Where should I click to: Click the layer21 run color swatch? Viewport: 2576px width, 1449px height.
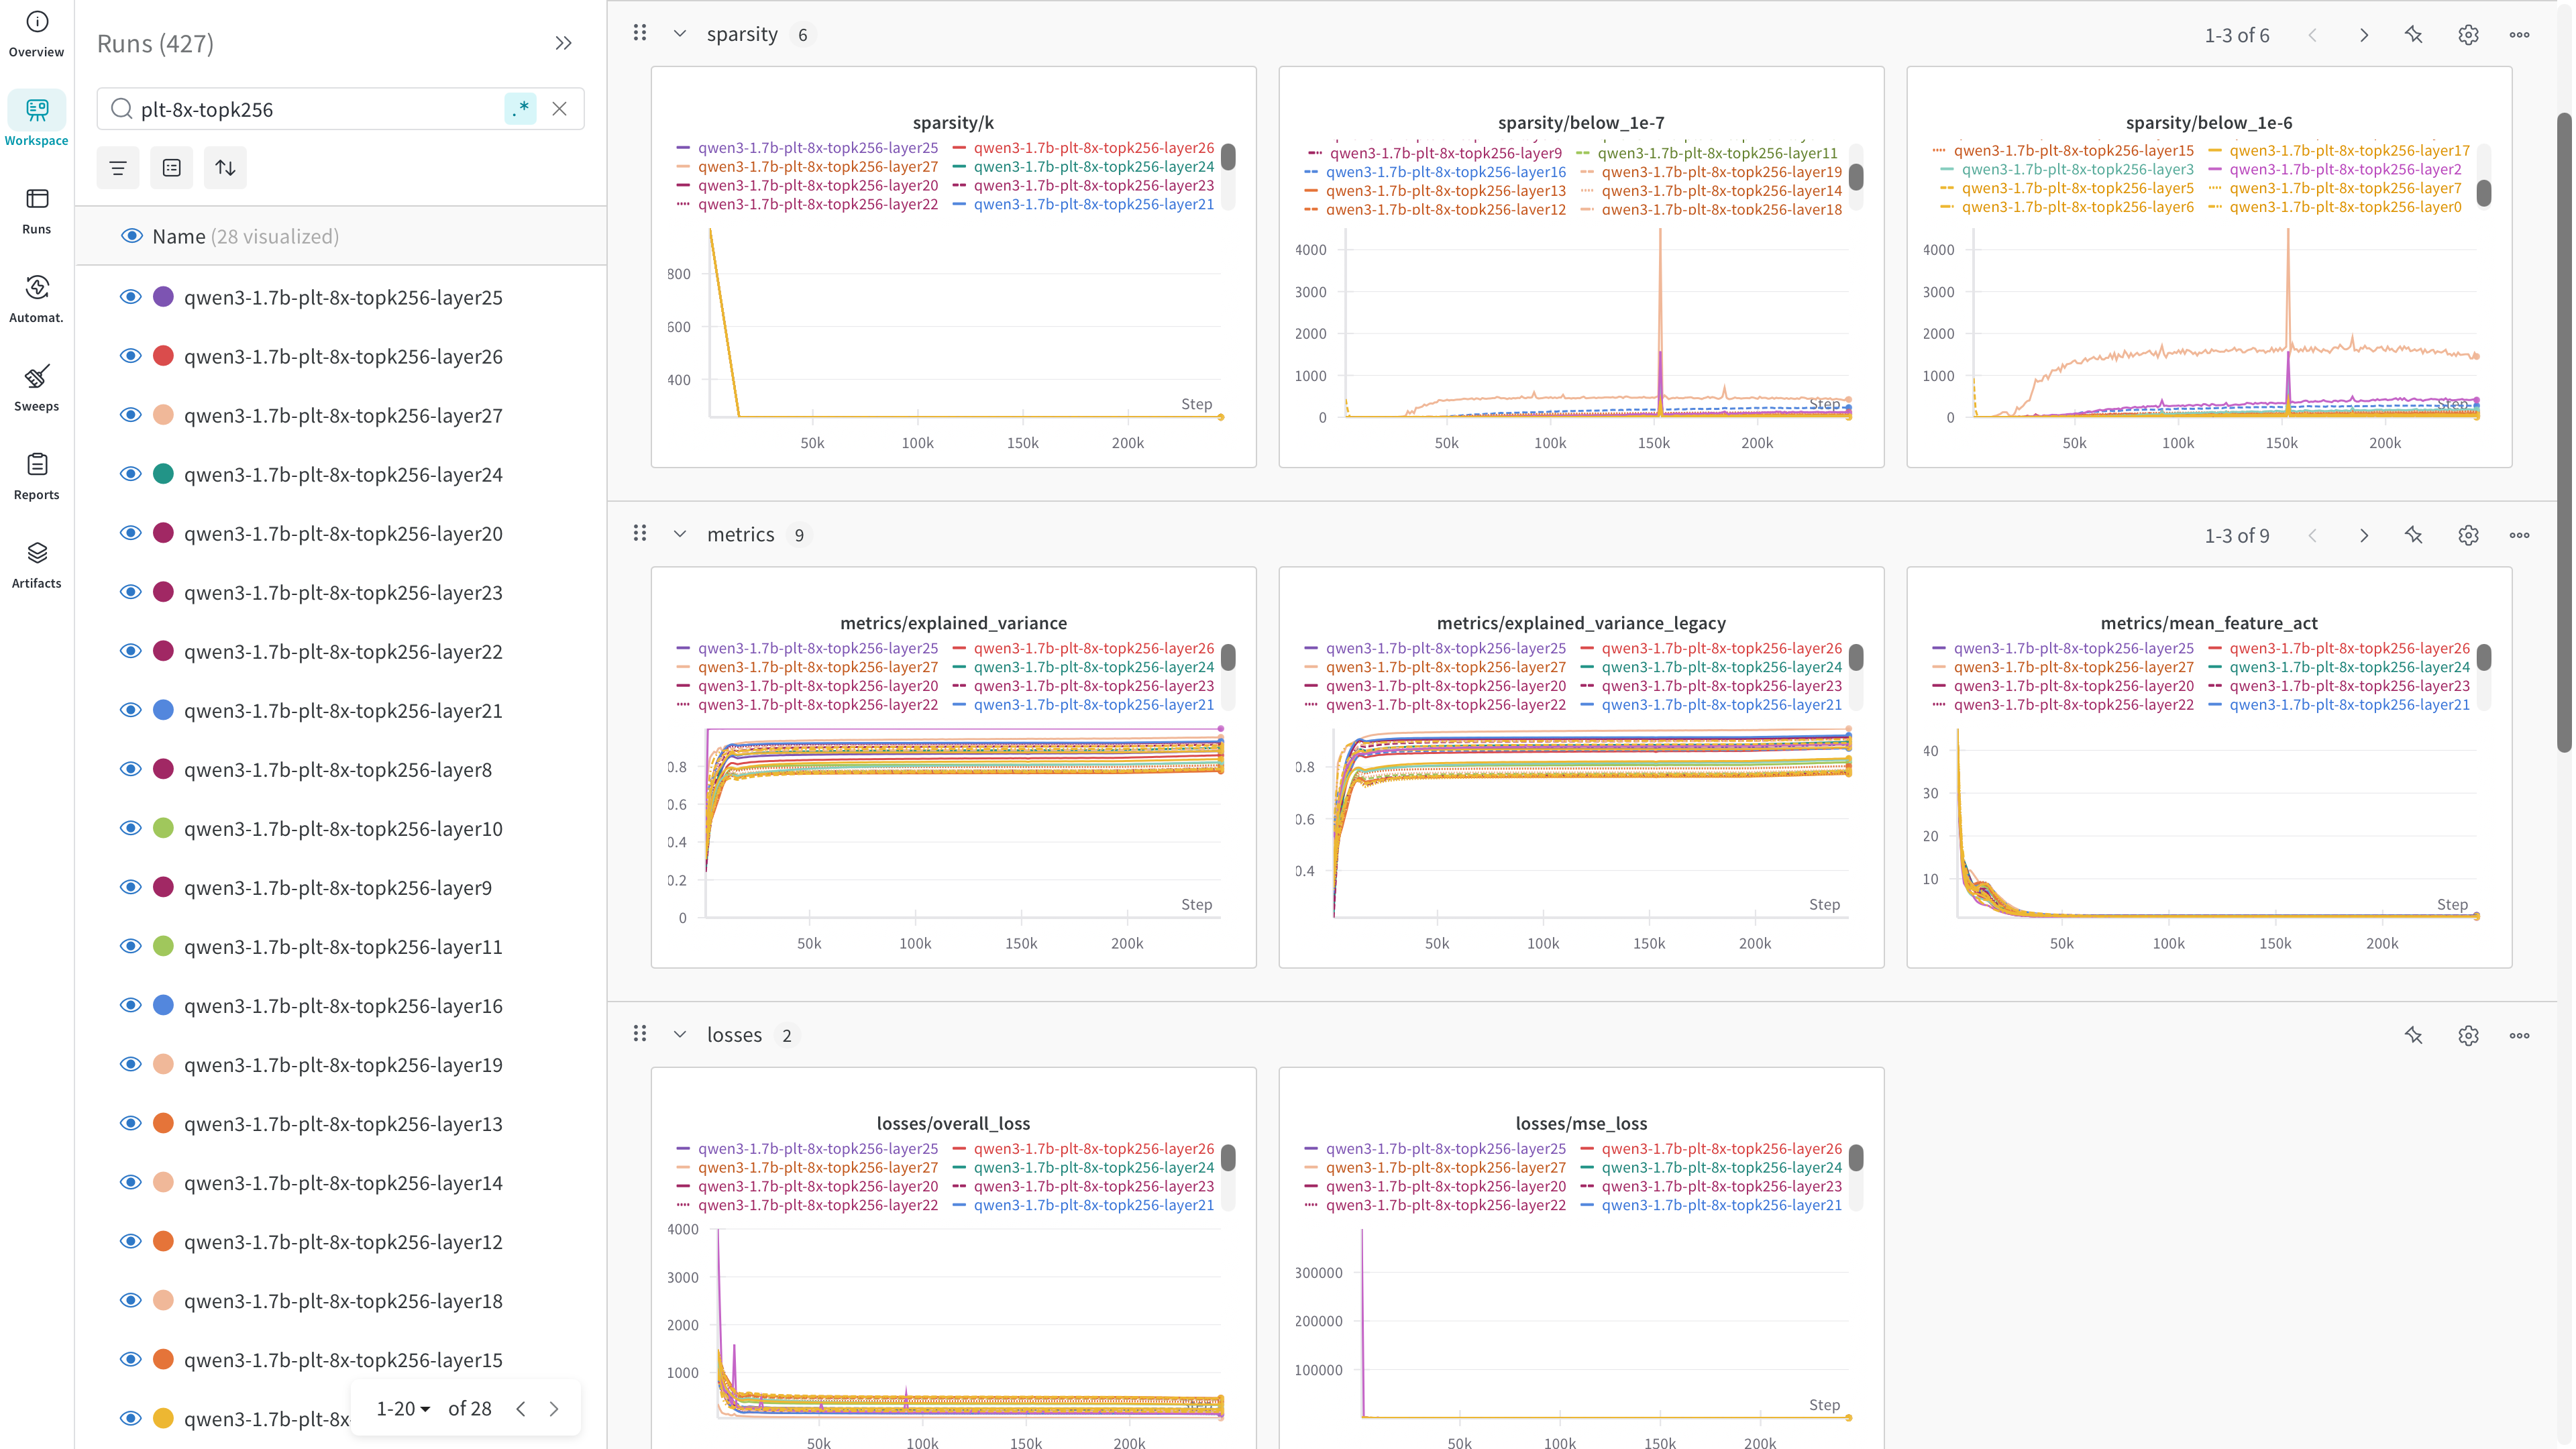tap(164, 710)
